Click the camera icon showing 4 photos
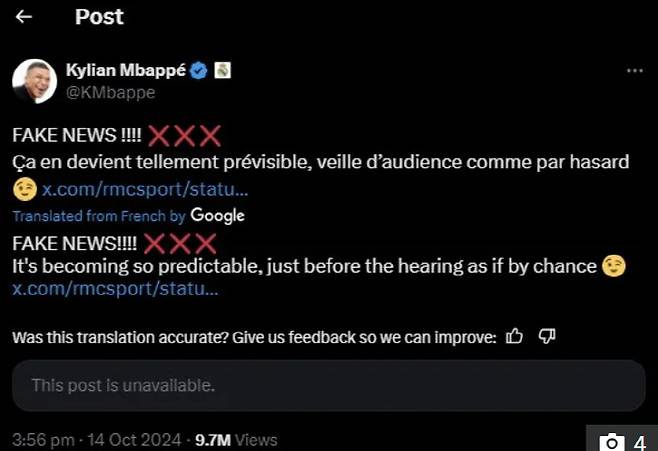Viewport: 658px width, 451px height. tap(610, 441)
